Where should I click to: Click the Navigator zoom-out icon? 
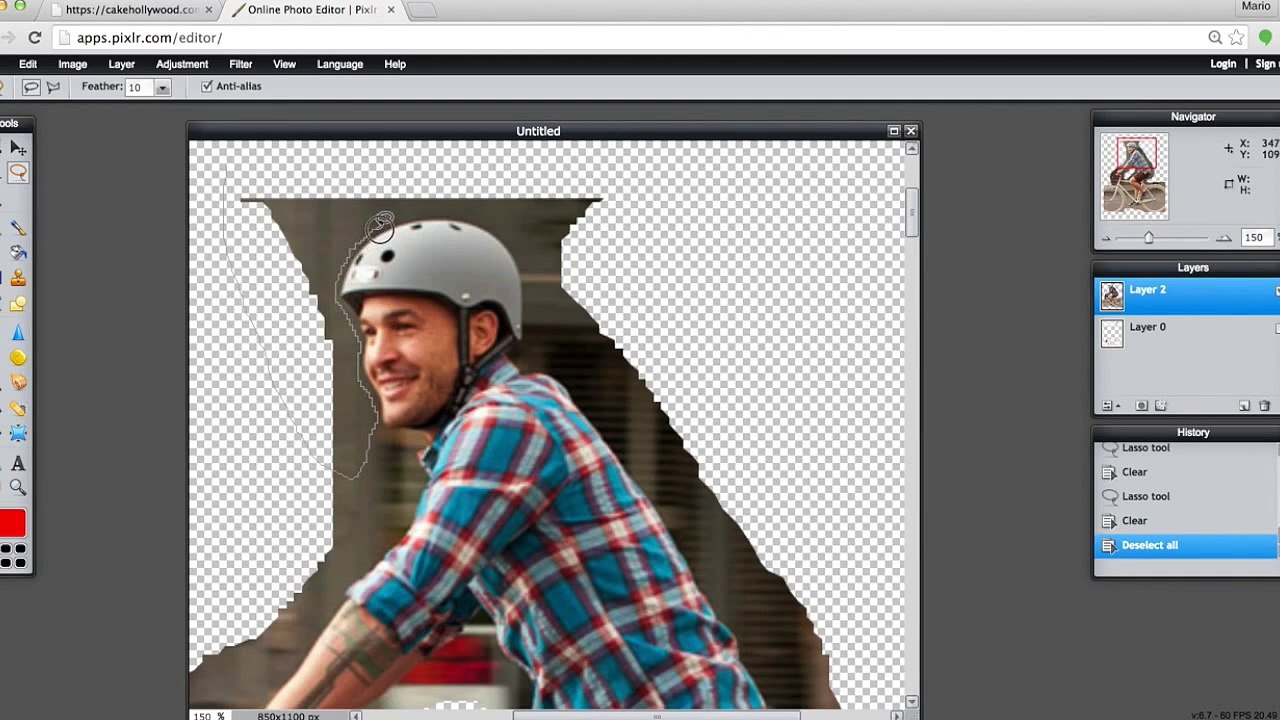1106,238
